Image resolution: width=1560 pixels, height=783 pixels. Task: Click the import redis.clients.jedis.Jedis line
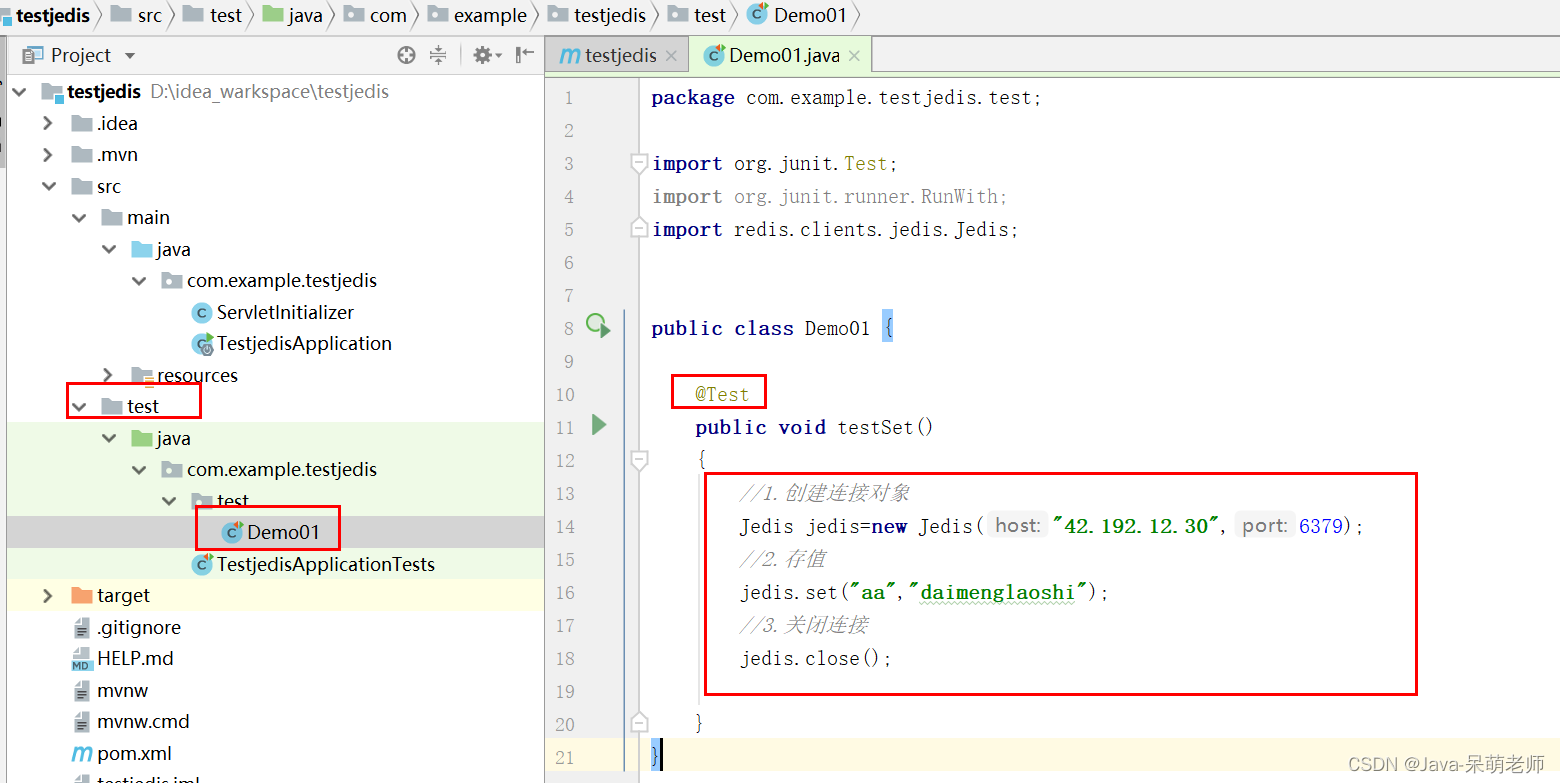coord(835,229)
